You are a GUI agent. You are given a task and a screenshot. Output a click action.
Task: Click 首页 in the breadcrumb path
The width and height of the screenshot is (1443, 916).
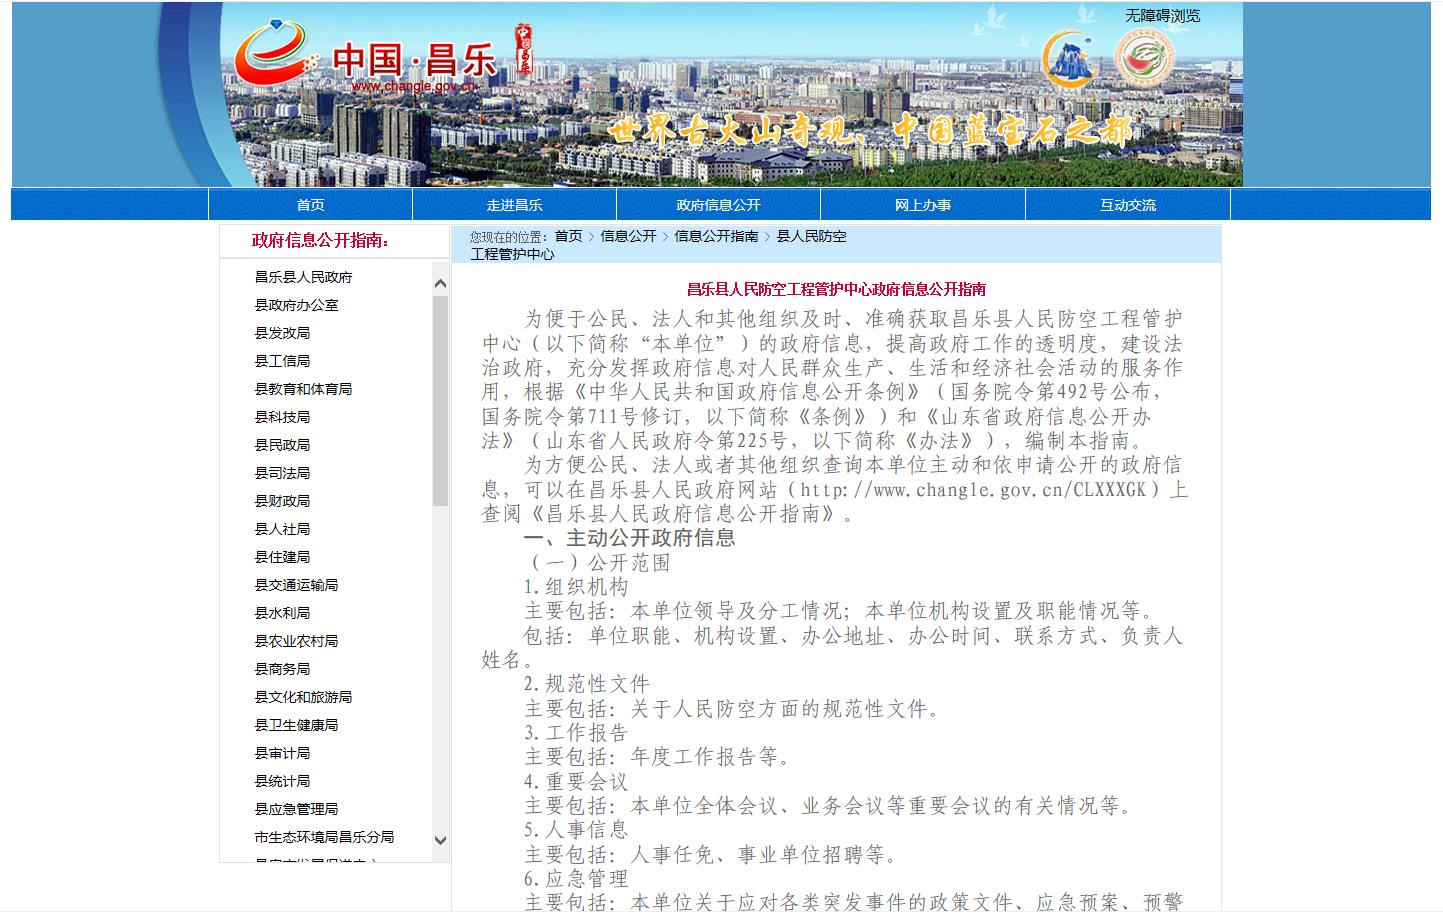tap(568, 236)
